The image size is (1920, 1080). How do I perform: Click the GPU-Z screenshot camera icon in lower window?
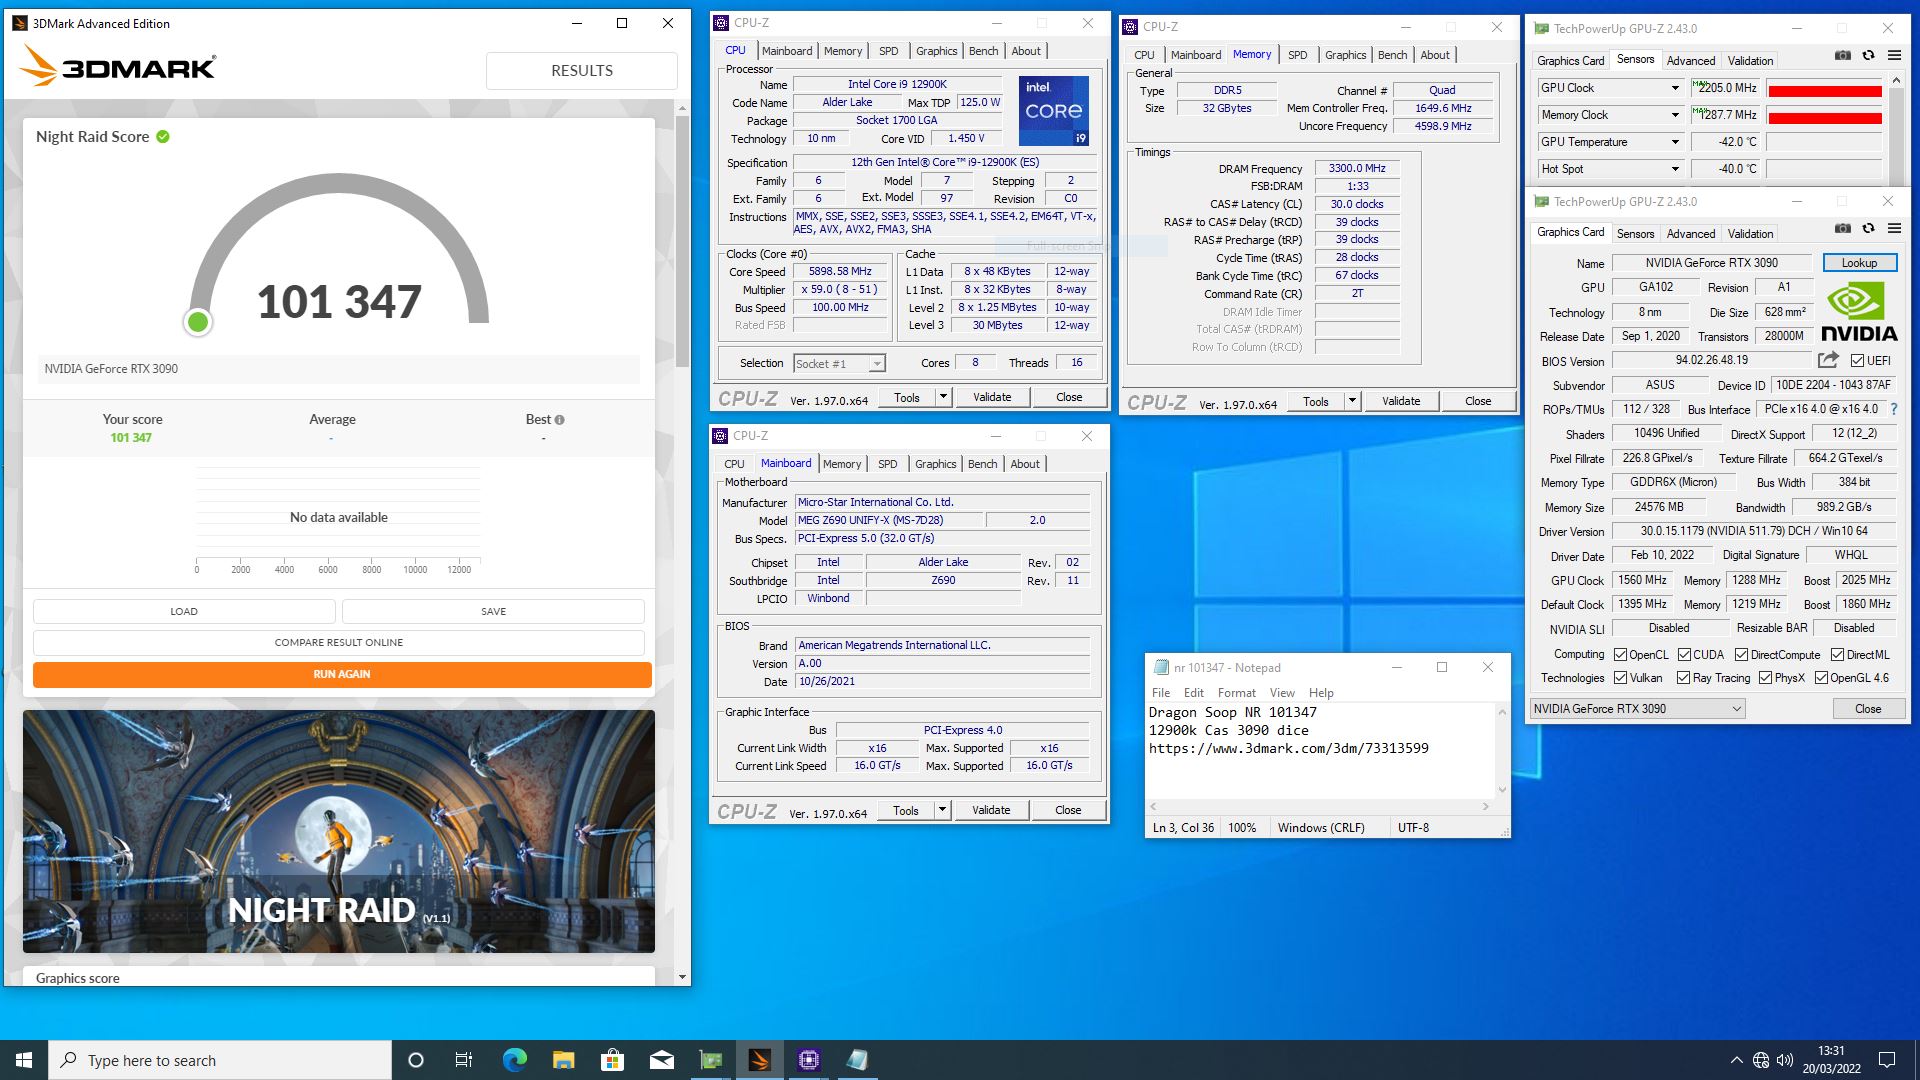[1843, 229]
